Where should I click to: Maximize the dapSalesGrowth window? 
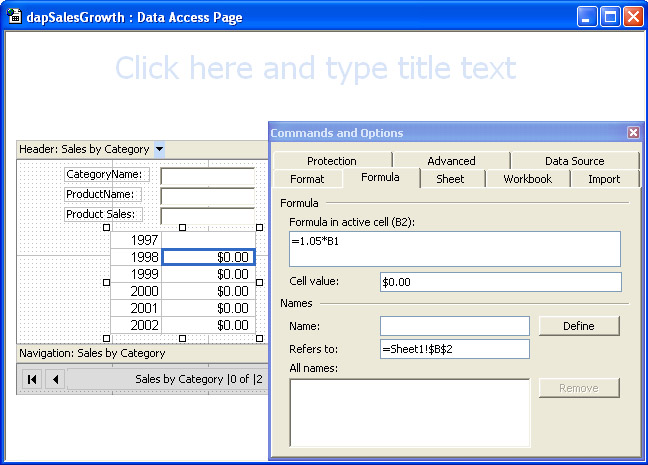tap(610, 17)
